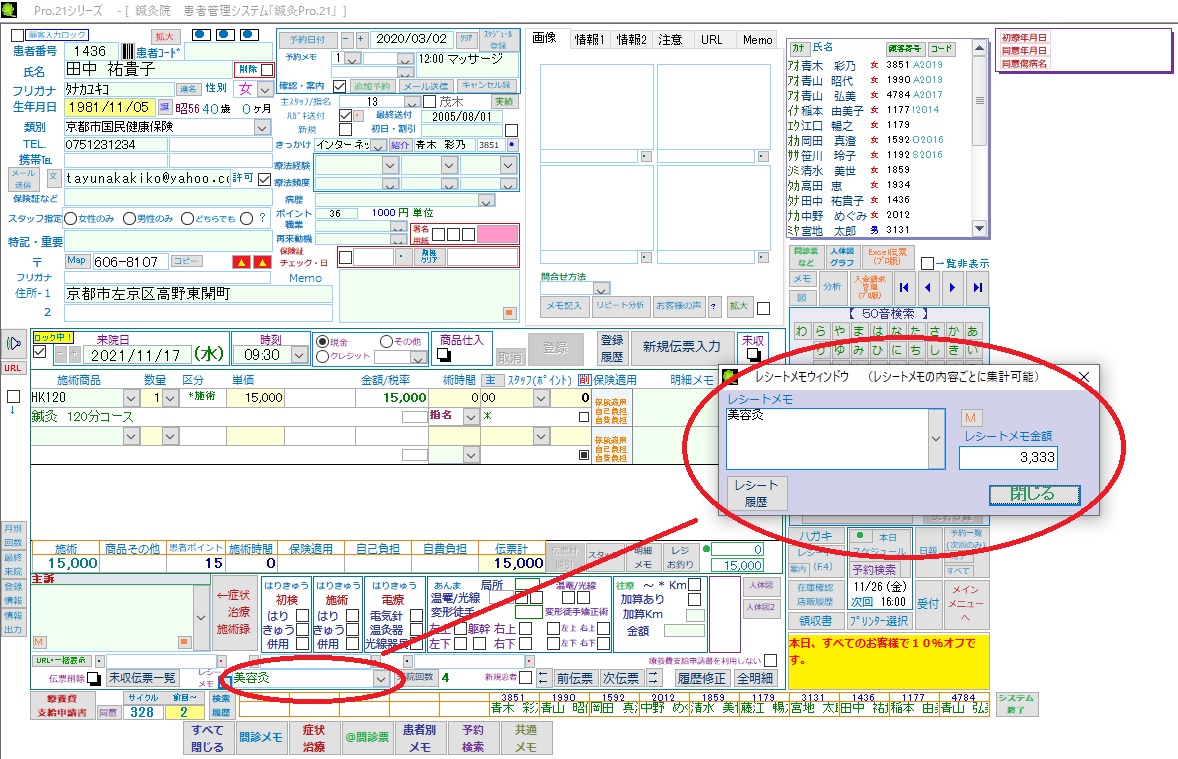Increase reservation date with plus button

point(361,38)
